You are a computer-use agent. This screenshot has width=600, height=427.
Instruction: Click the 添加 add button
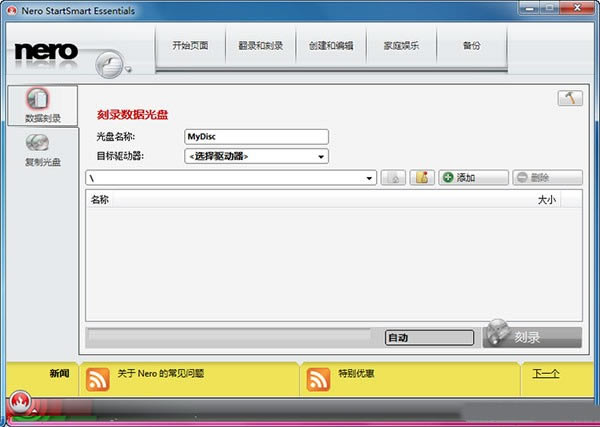(473, 178)
